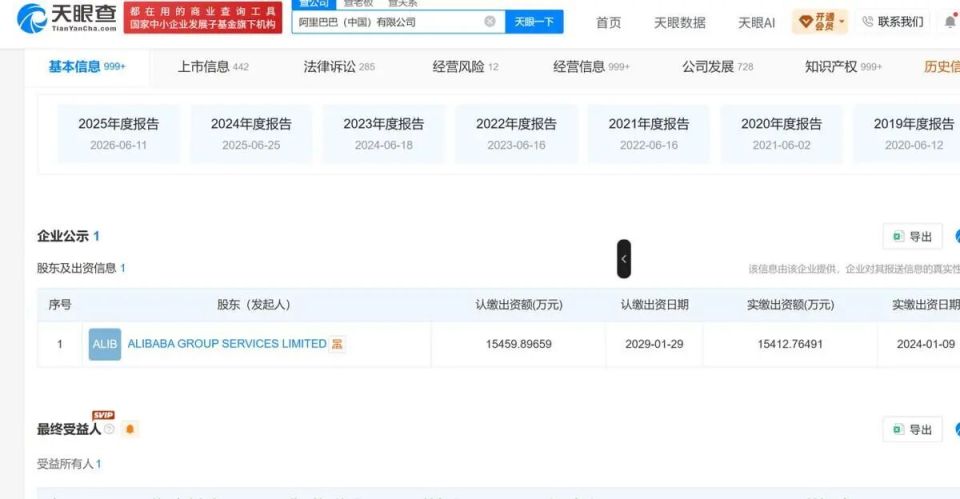The width and height of the screenshot is (960, 499).
Task: Open the 2023年度报告 card
Action: pos(384,133)
